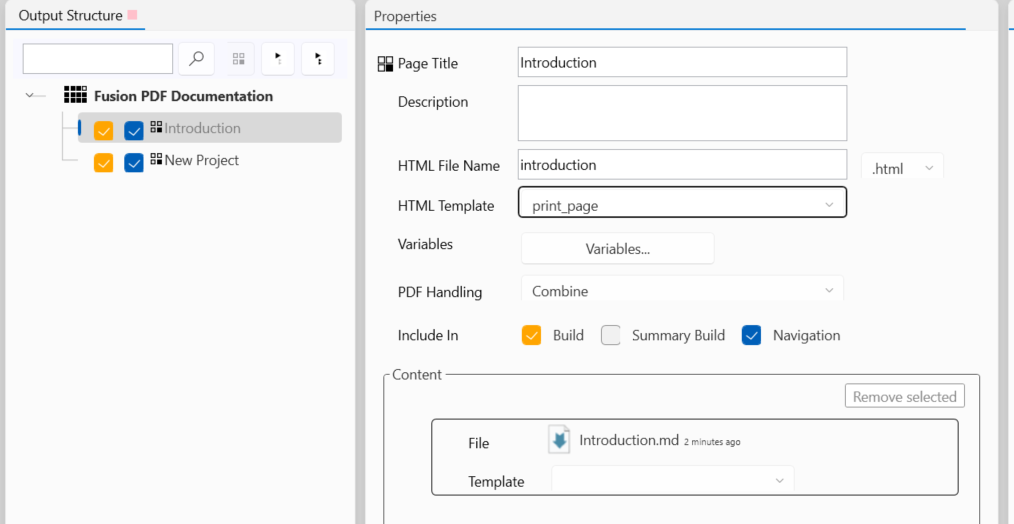Open the HTML Template print_page dropdown

pos(682,205)
